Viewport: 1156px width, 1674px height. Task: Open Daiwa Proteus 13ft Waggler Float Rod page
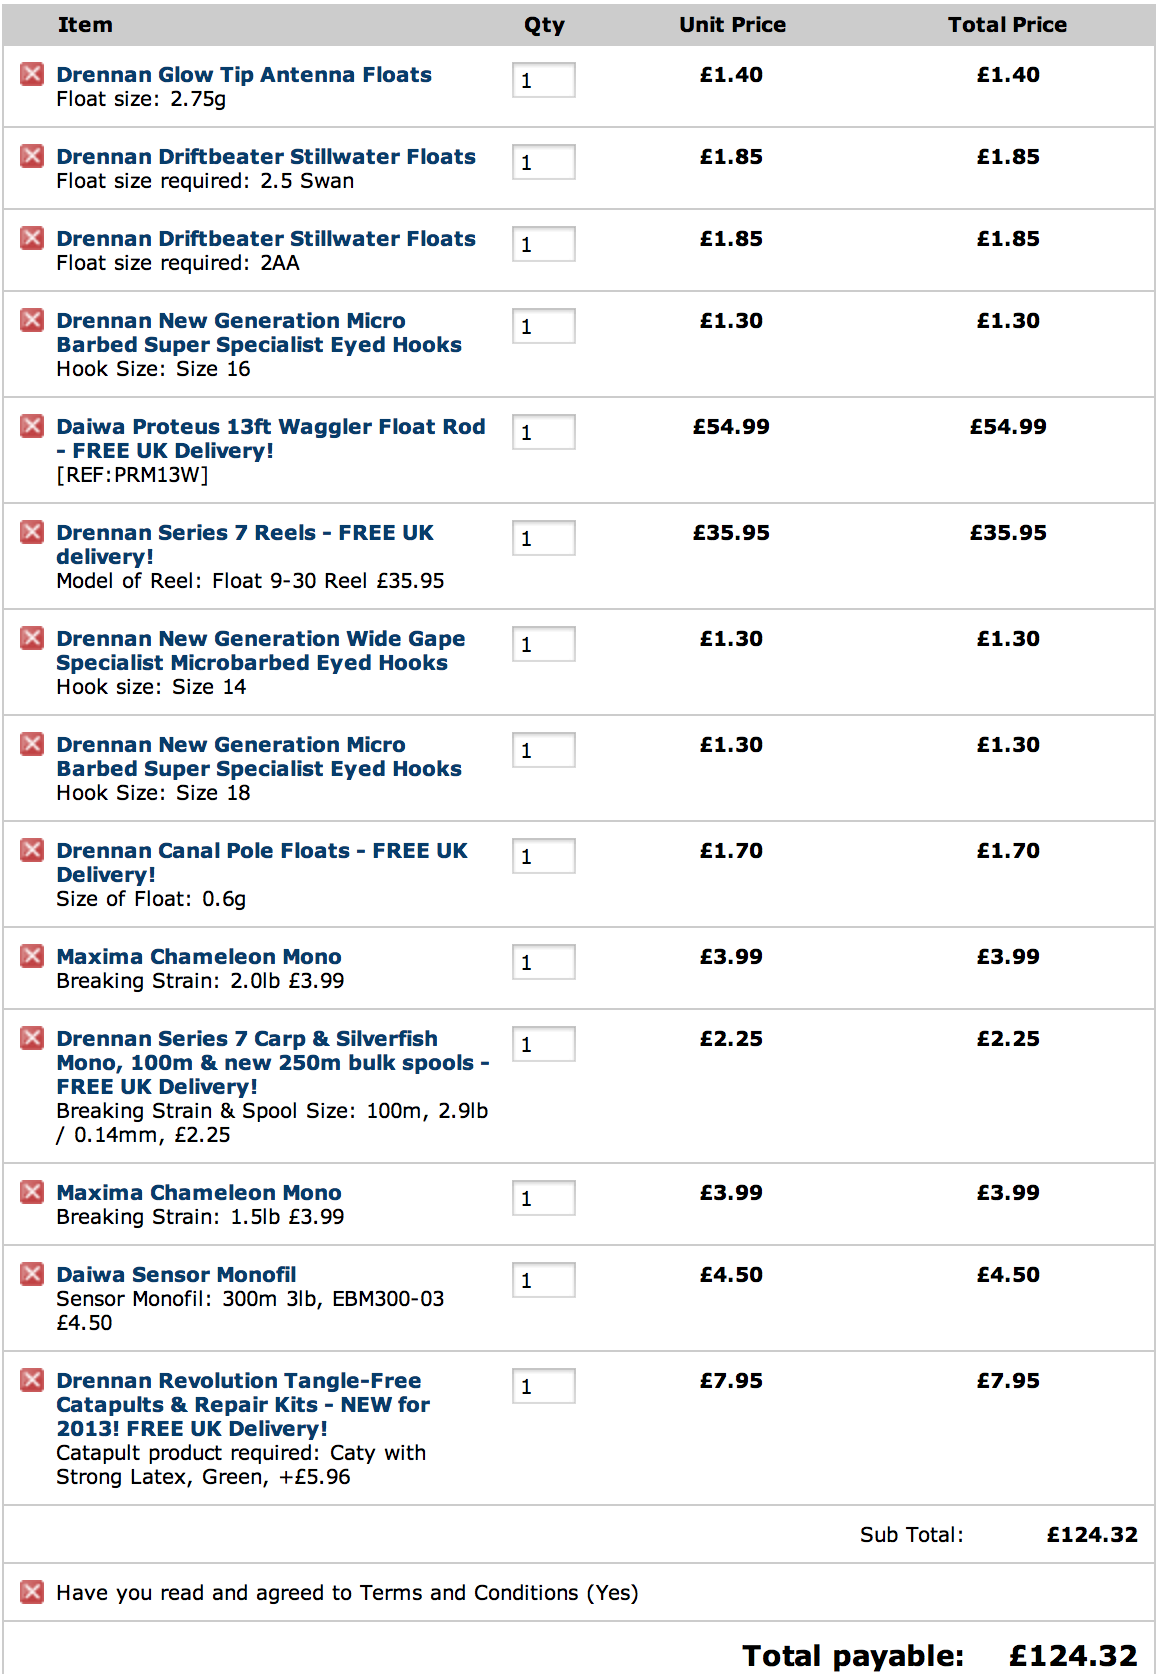[x=271, y=438]
